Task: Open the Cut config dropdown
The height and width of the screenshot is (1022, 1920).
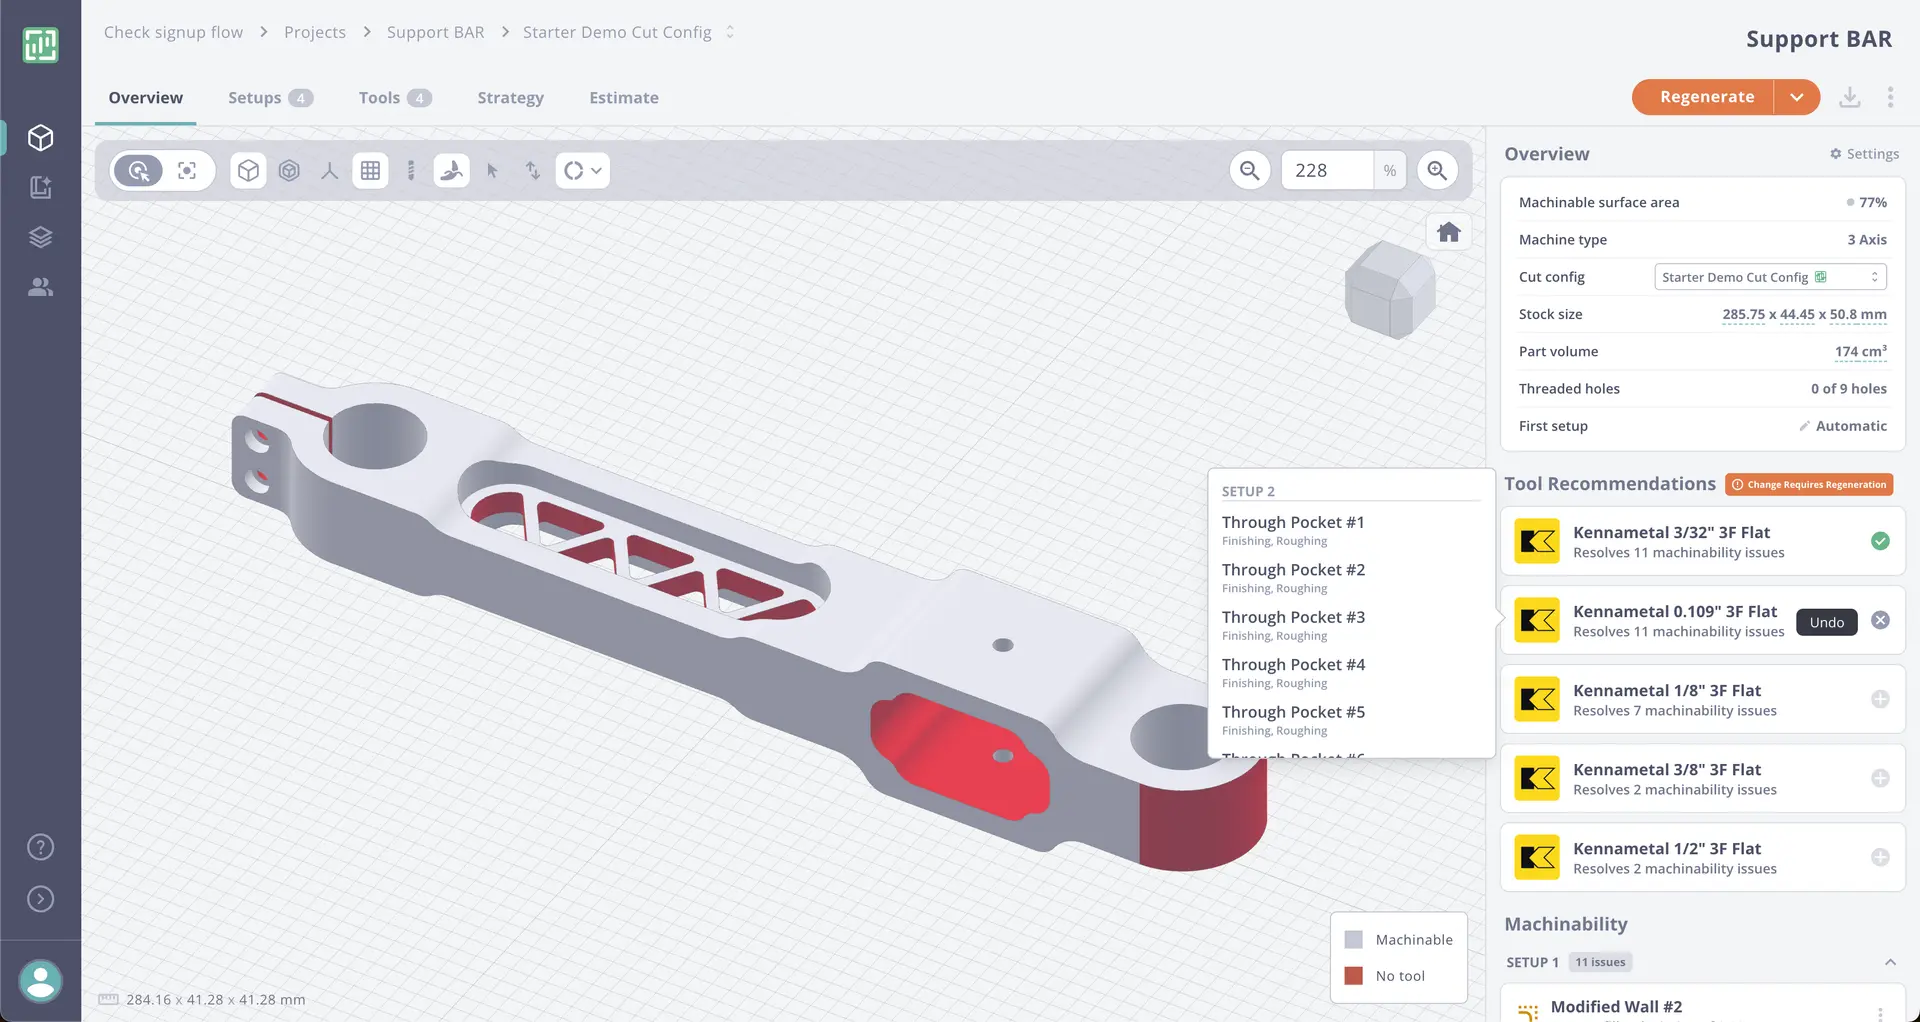Action: pos(1770,277)
